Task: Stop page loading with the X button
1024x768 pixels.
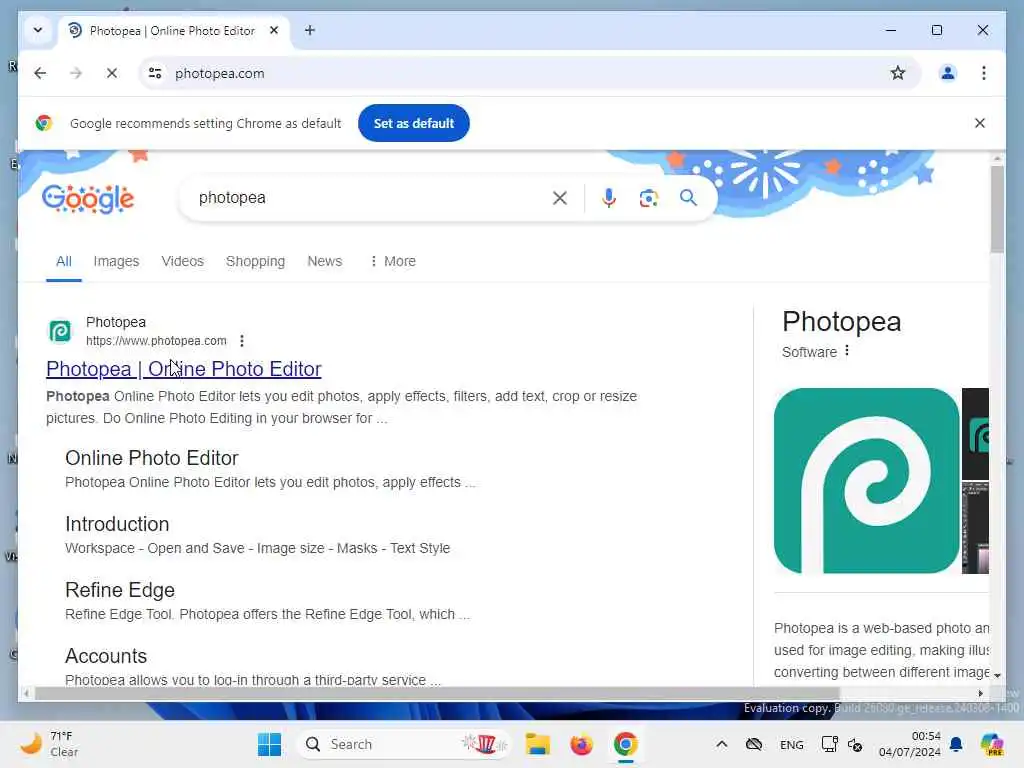Action: (112, 73)
